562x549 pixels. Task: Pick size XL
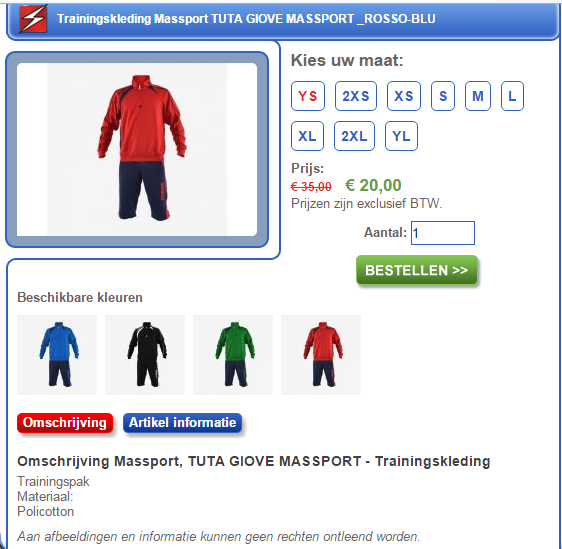tap(307, 136)
